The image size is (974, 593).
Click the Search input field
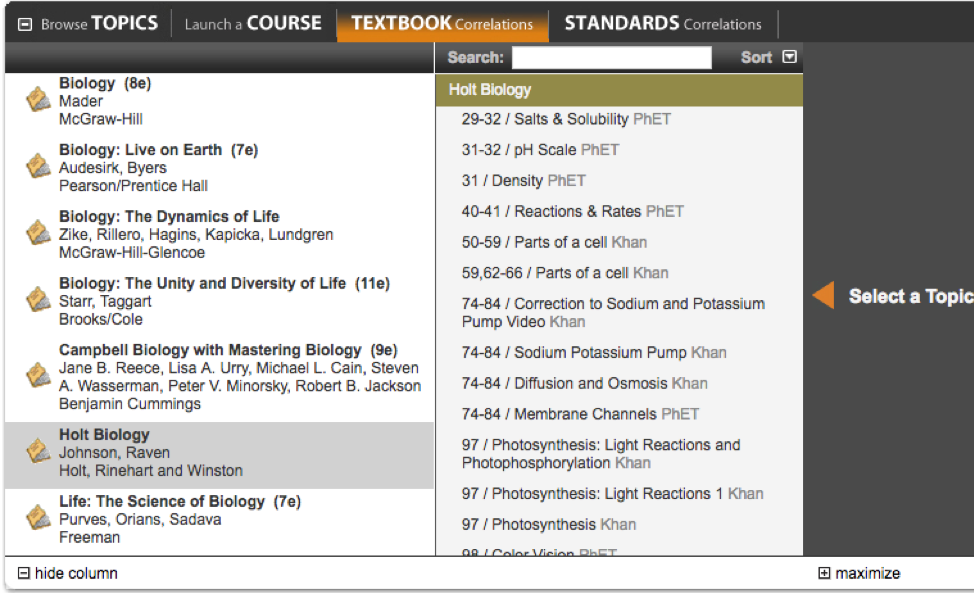point(612,57)
